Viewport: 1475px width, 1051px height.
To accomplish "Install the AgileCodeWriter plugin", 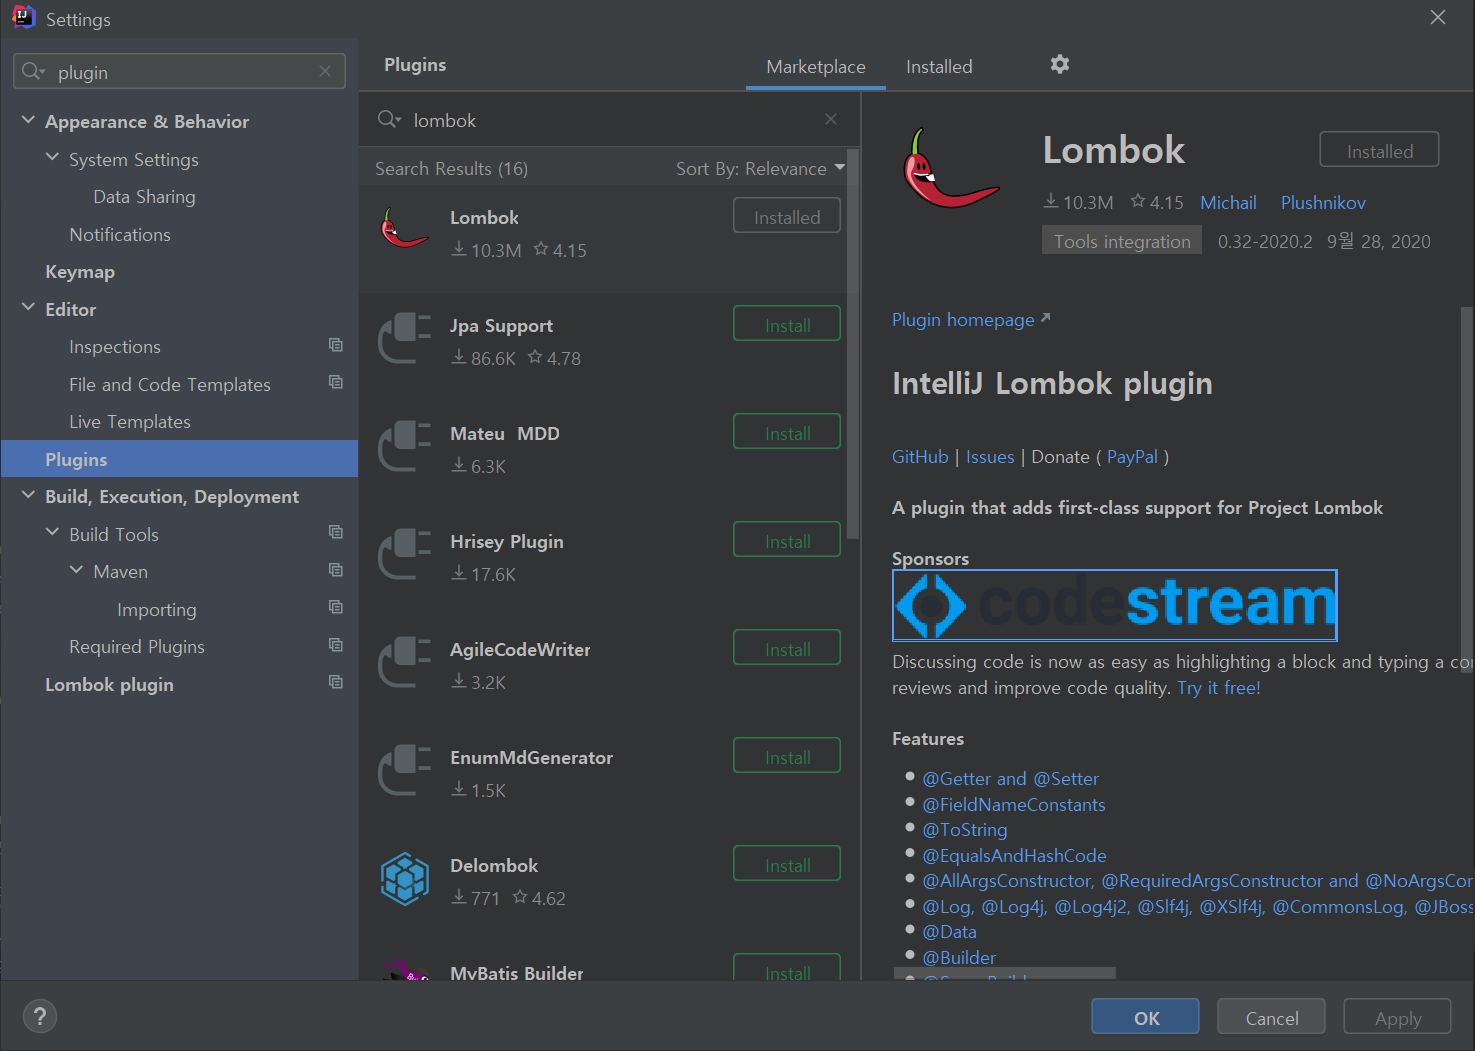I will coord(787,648).
